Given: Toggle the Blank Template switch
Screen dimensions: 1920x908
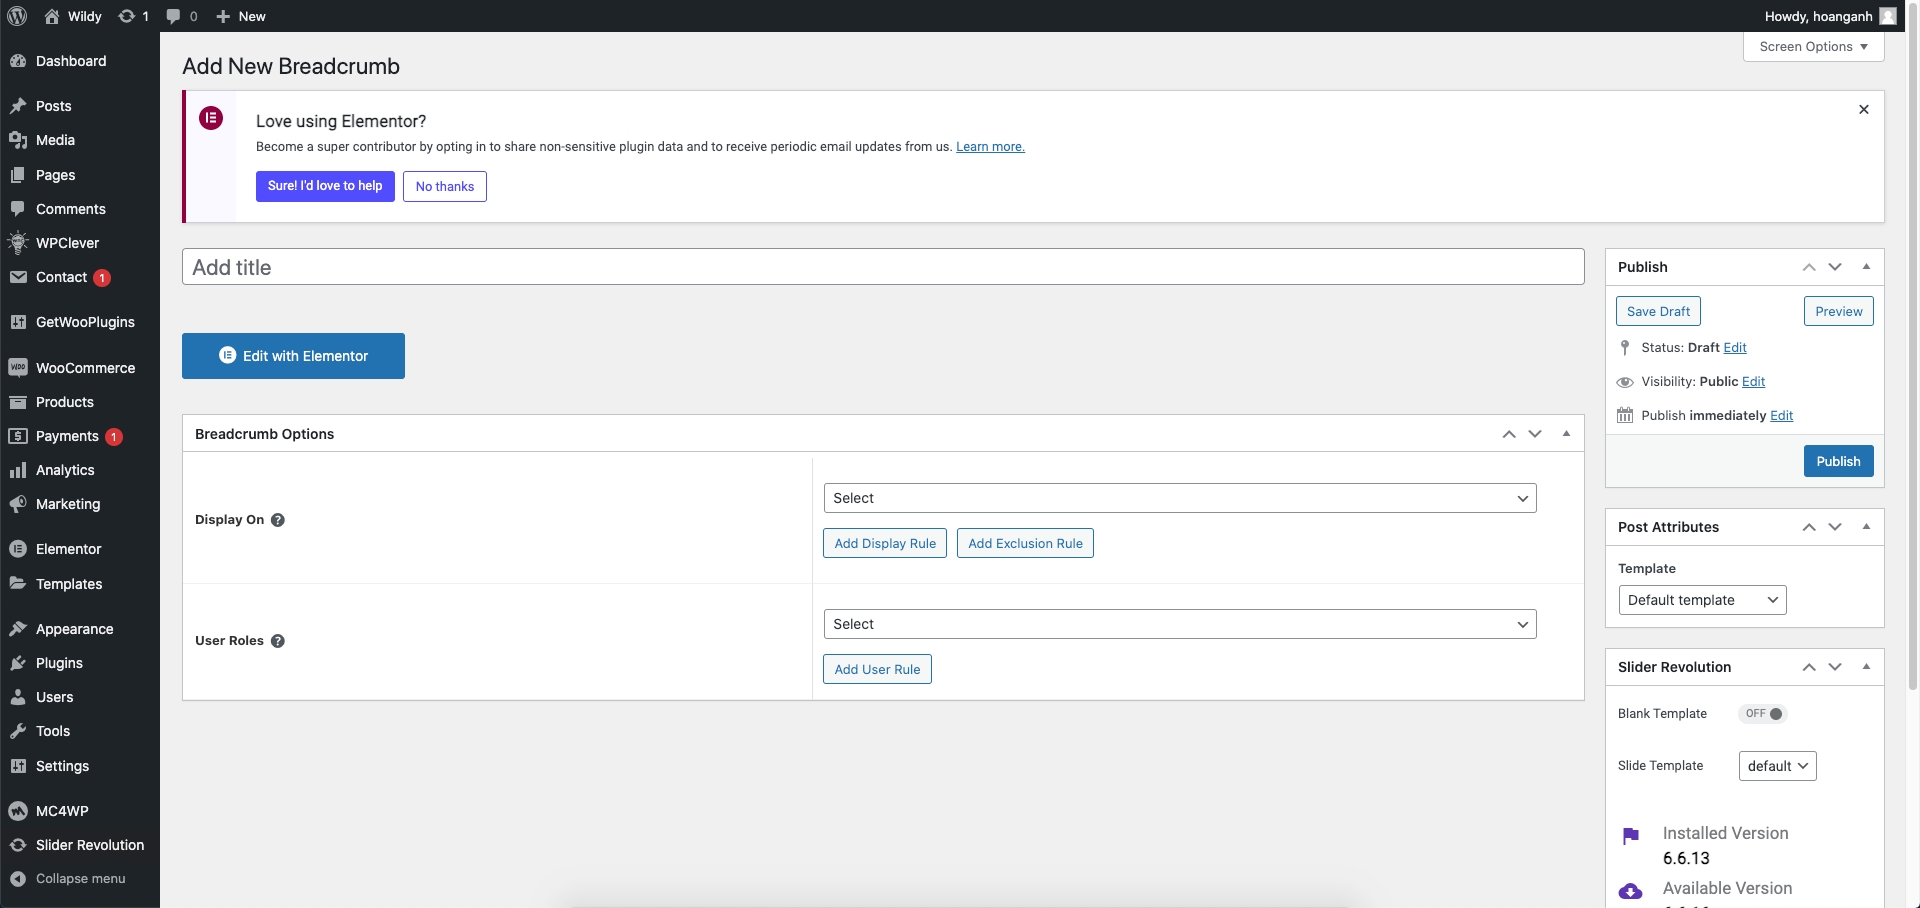Looking at the screenshot, I should pyautogui.click(x=1764, y=714).
